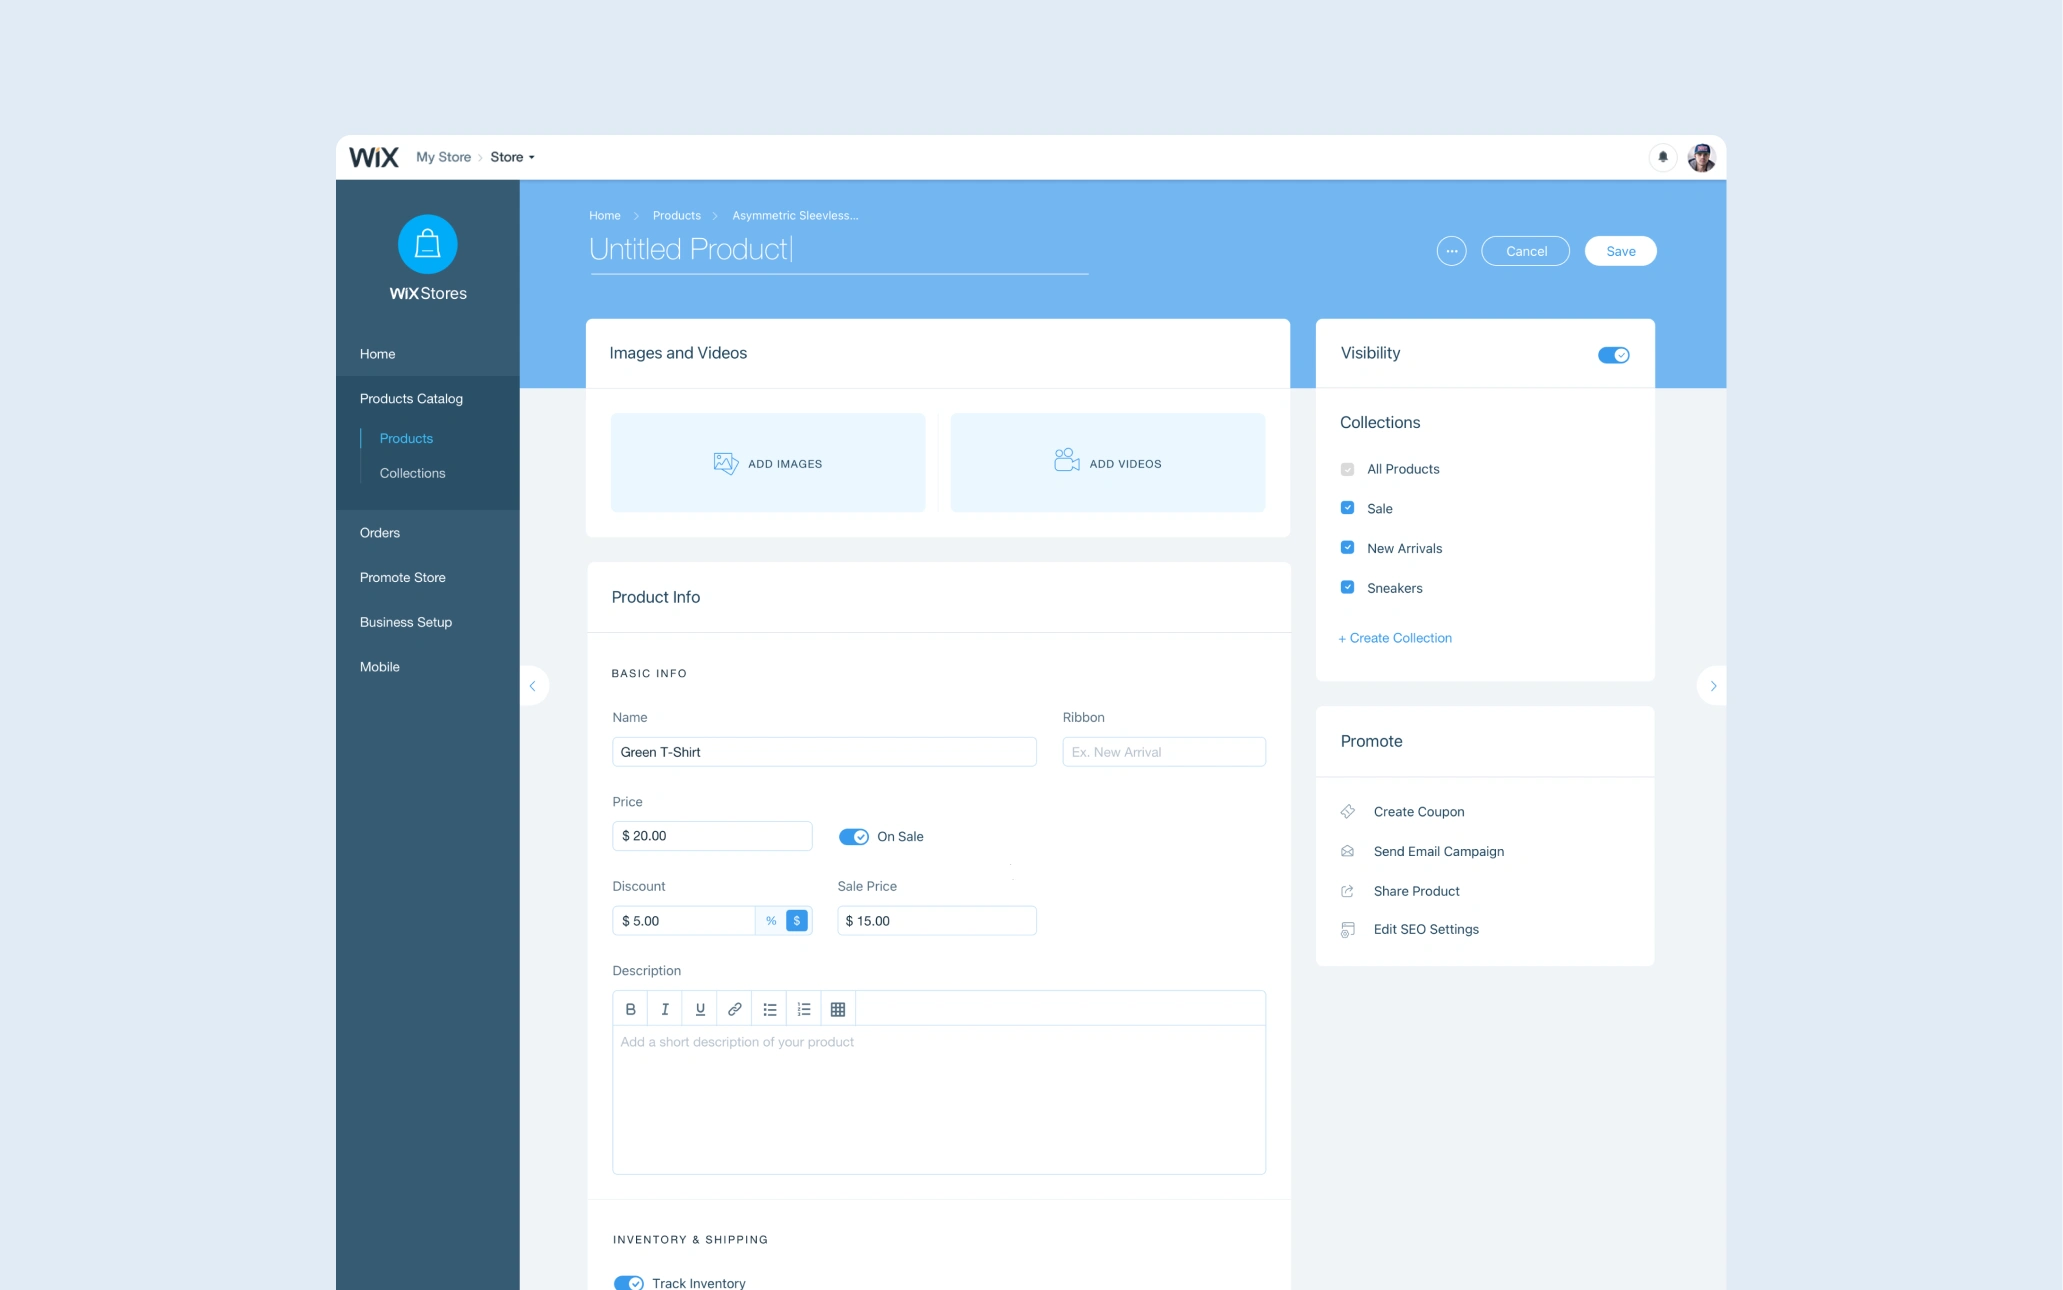Image resolution: width=2063 pixels, height=1290 pixels.
Task: Click the Bold formatting icon
Action: (630, 1009)
